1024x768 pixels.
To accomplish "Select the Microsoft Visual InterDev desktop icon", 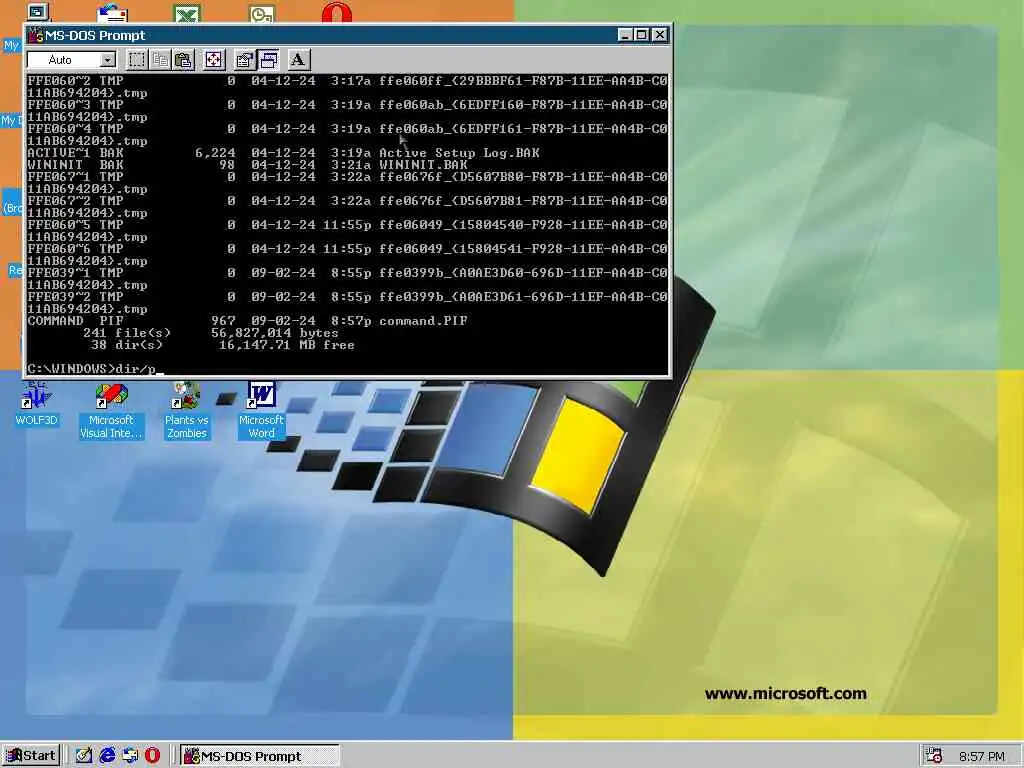I will [111, 411].
